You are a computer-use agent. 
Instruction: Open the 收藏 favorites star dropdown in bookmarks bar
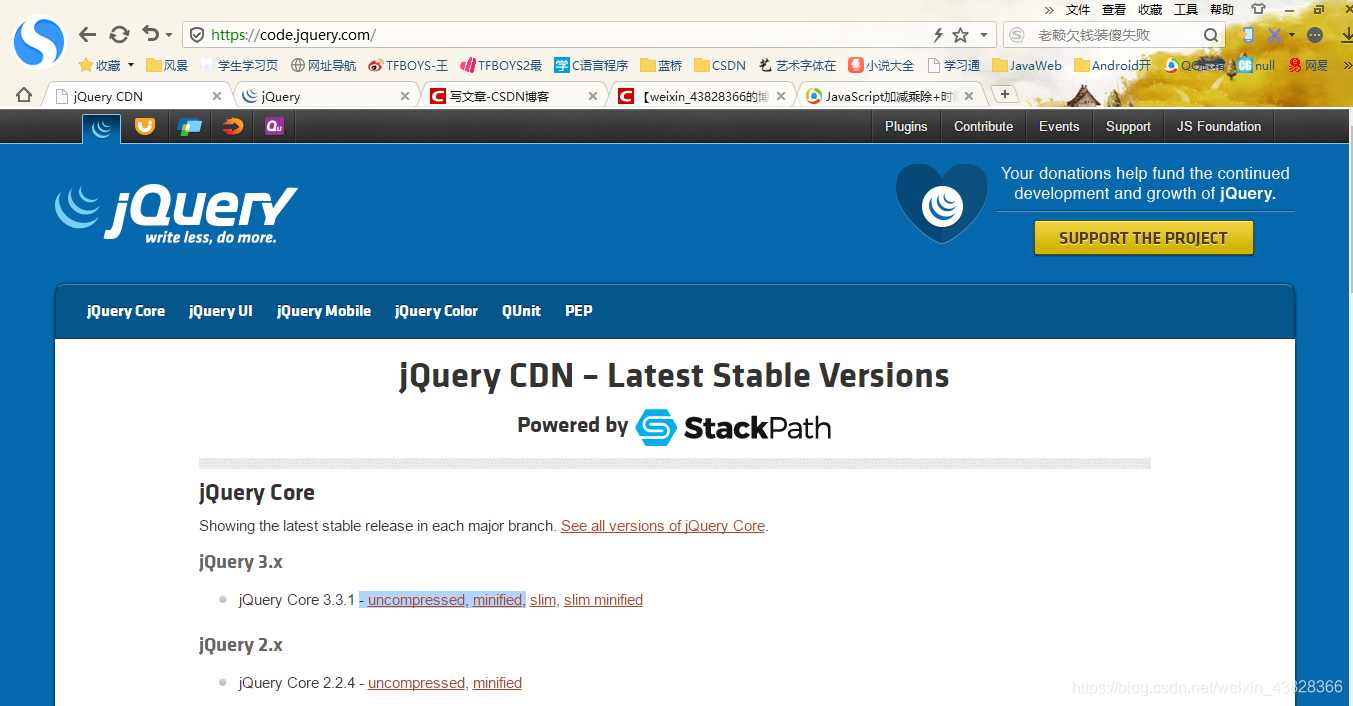(x=106, y=65)
